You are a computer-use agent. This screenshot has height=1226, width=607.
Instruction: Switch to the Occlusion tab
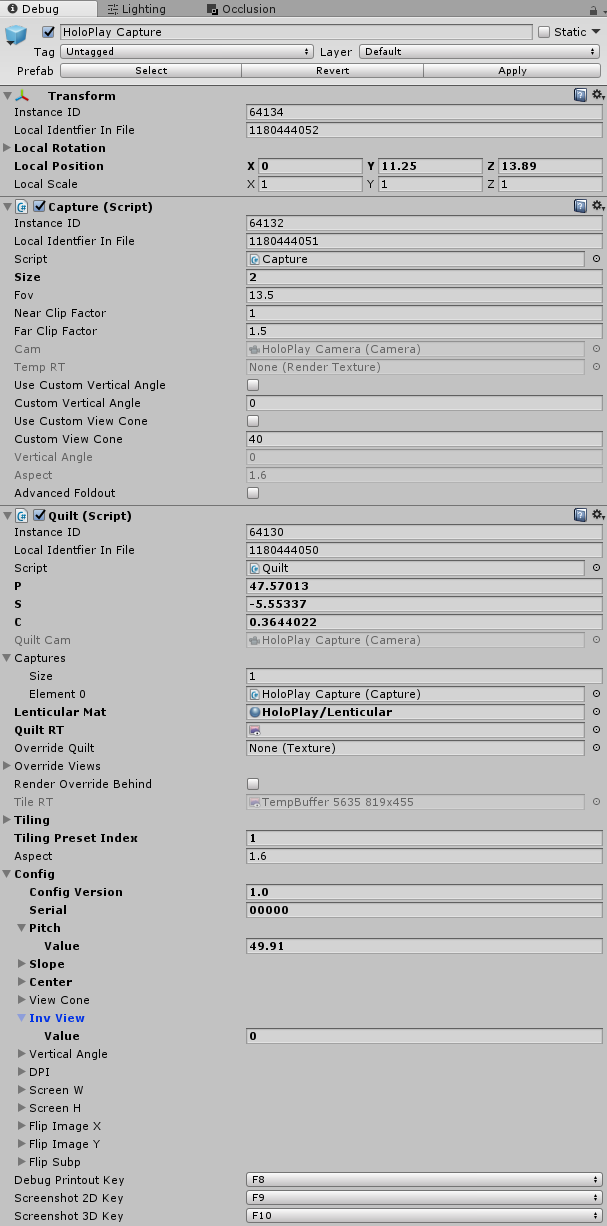click(241, 9)
